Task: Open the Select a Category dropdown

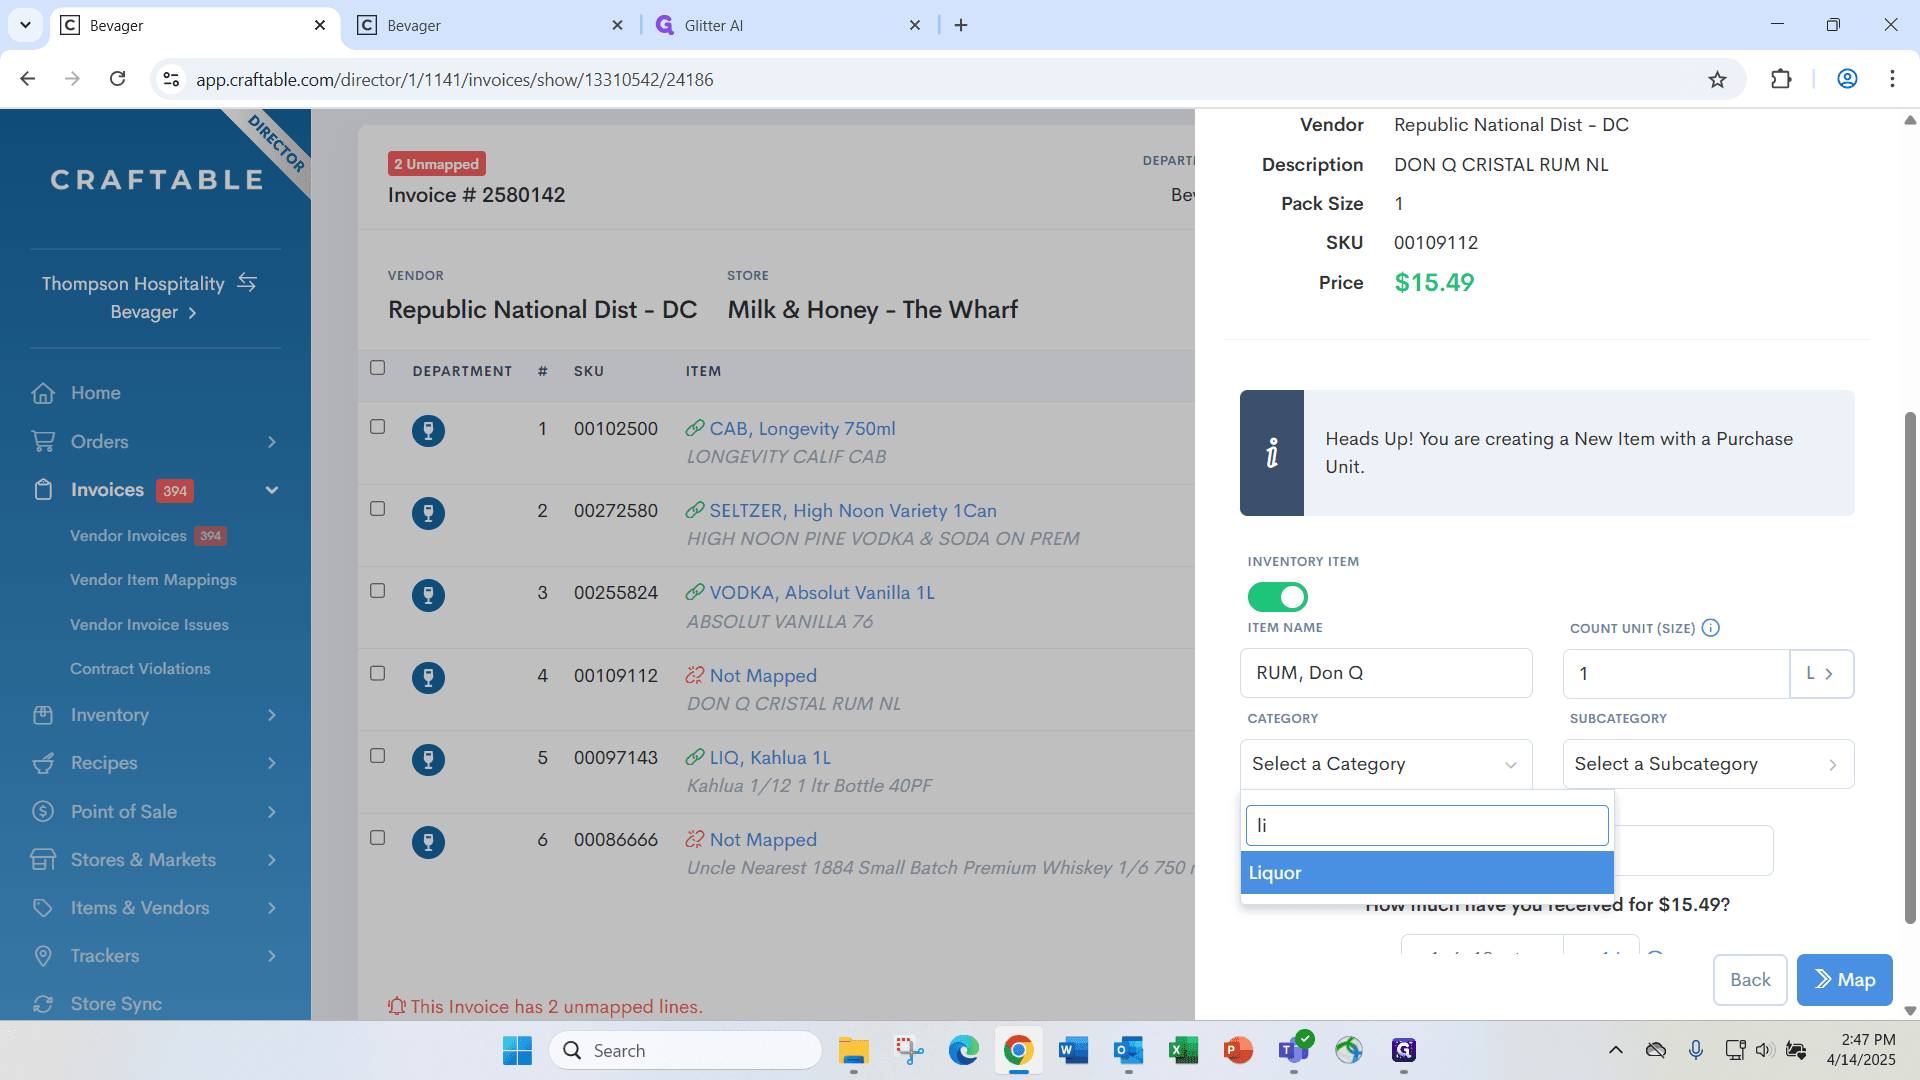Action: (1386, 764)
